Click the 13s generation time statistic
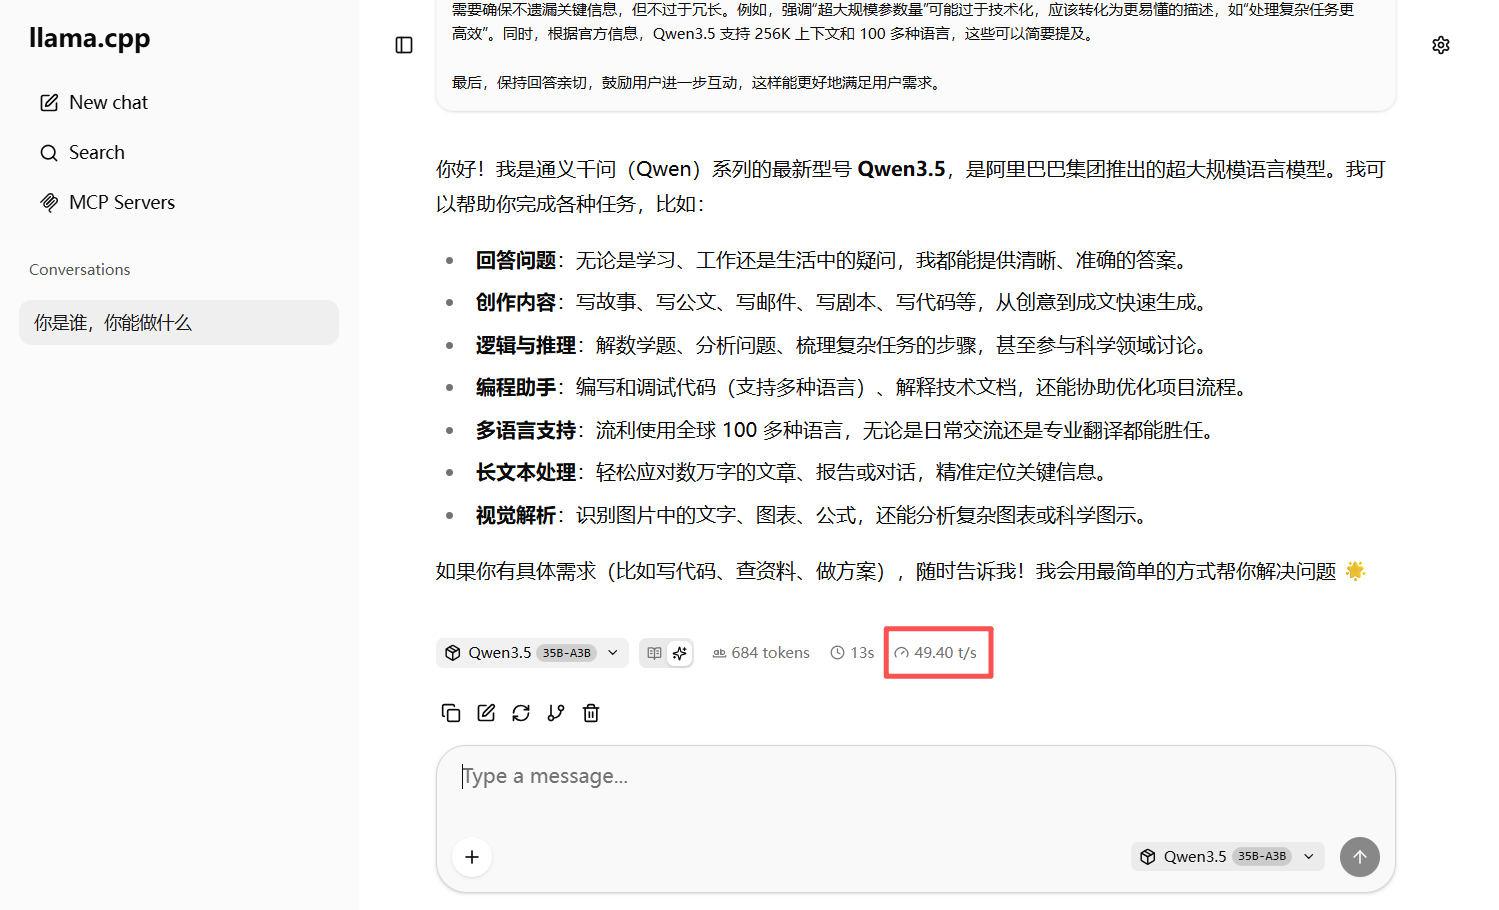The image size is (1499, 910). 852,653
